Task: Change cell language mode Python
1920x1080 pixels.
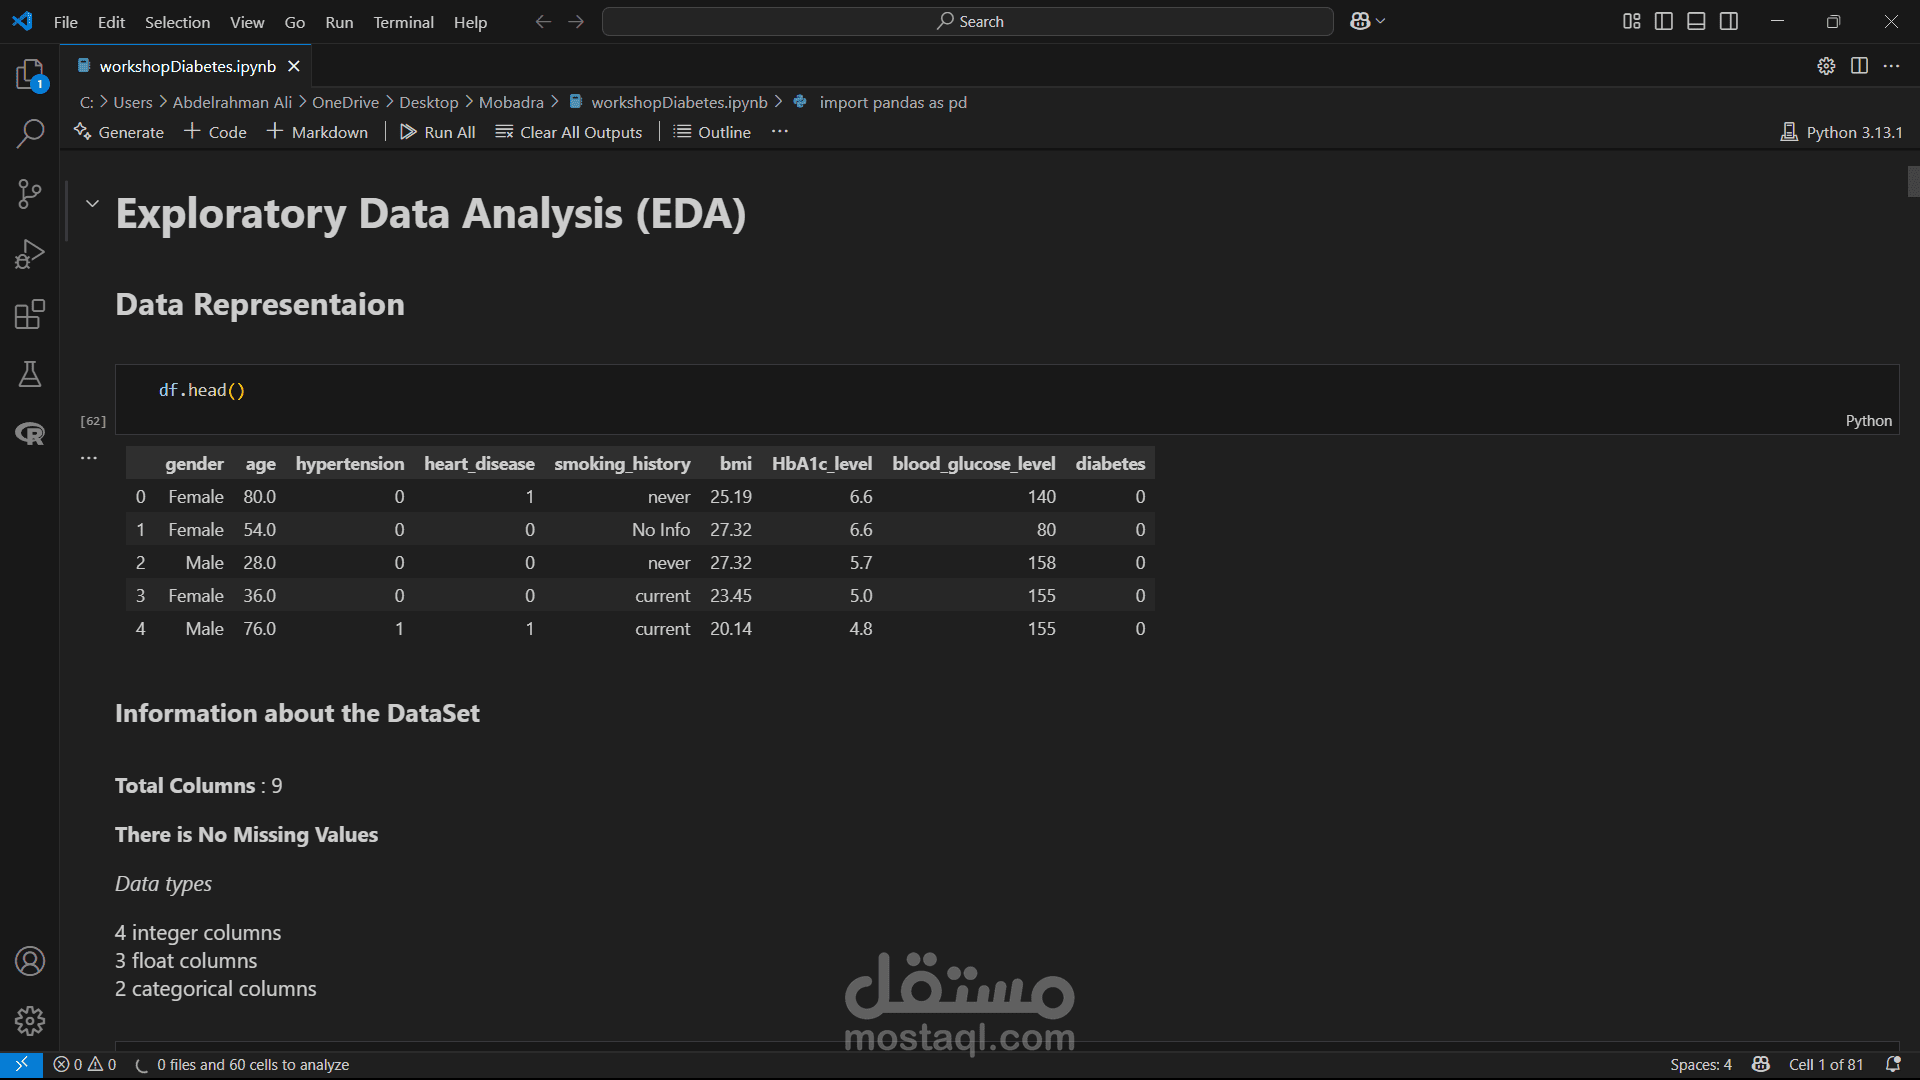Action: coord(1868,421)
